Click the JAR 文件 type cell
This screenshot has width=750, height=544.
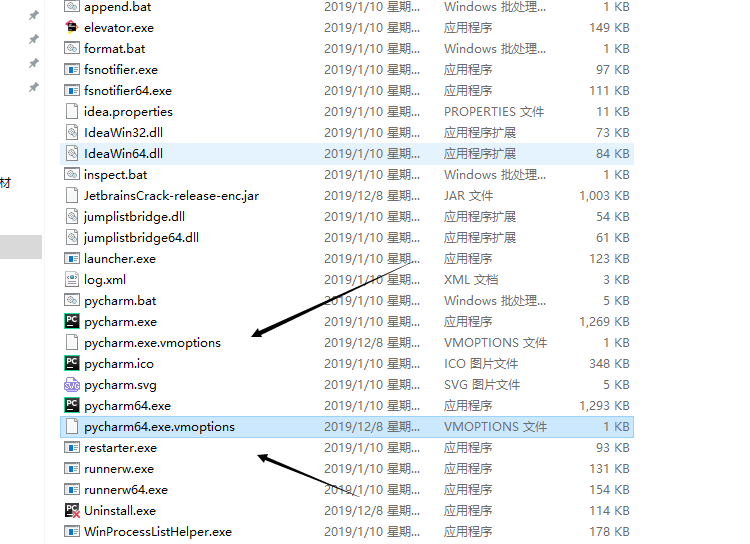point(468,196)
